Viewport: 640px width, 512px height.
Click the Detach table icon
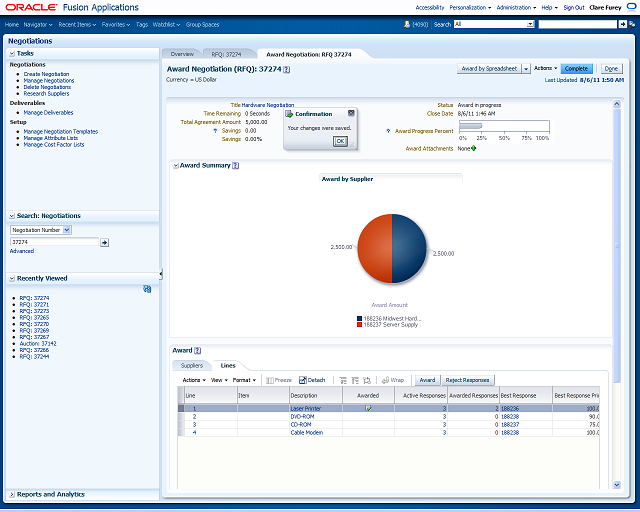coord(302,380)
